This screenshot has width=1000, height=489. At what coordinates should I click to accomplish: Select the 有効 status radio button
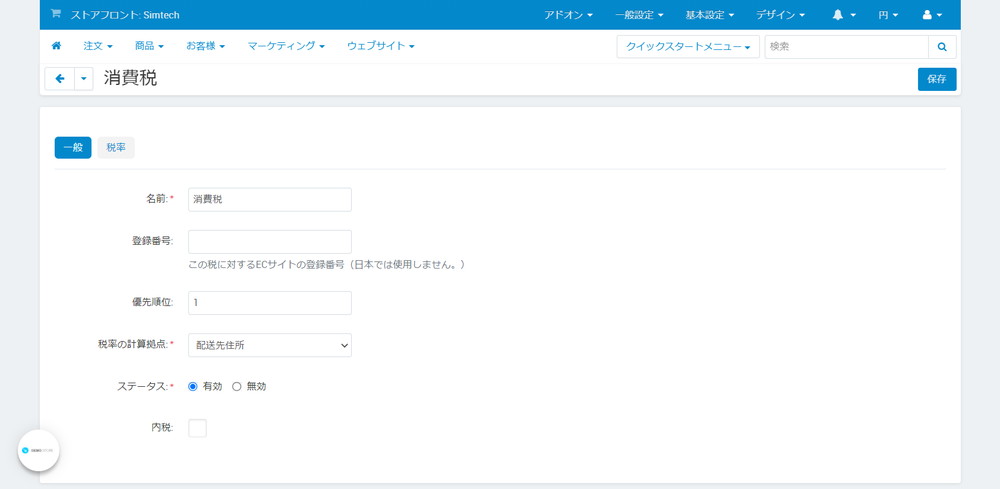click(x=193, y=386)
